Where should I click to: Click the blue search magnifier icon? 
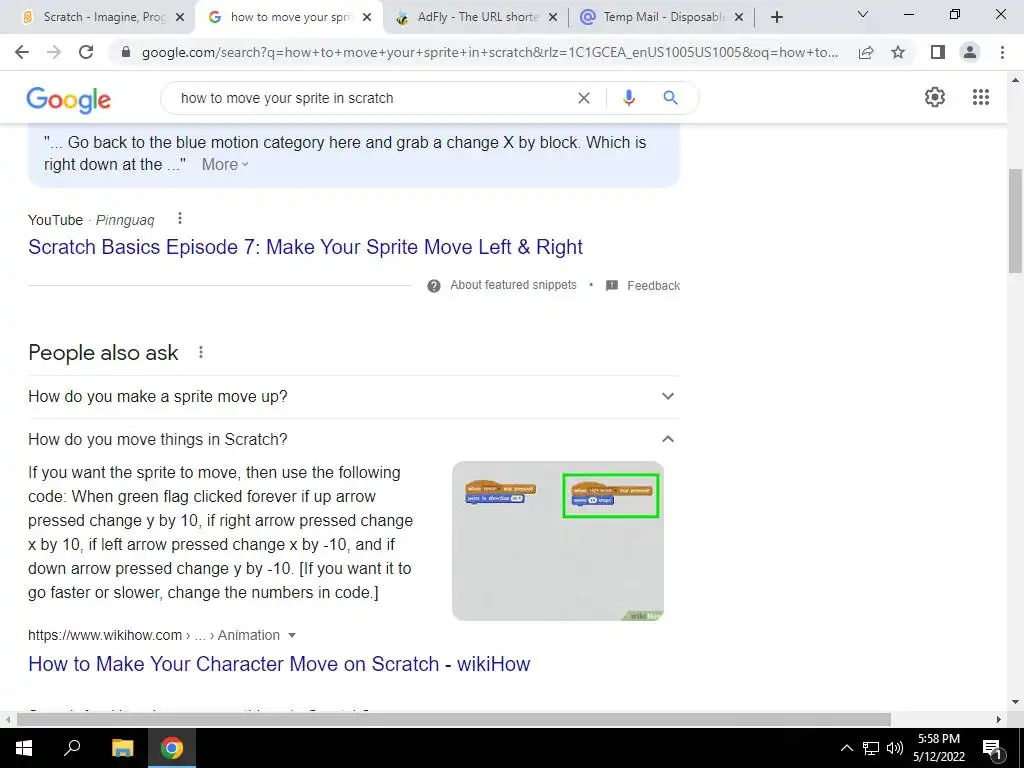tap(670, 98)
